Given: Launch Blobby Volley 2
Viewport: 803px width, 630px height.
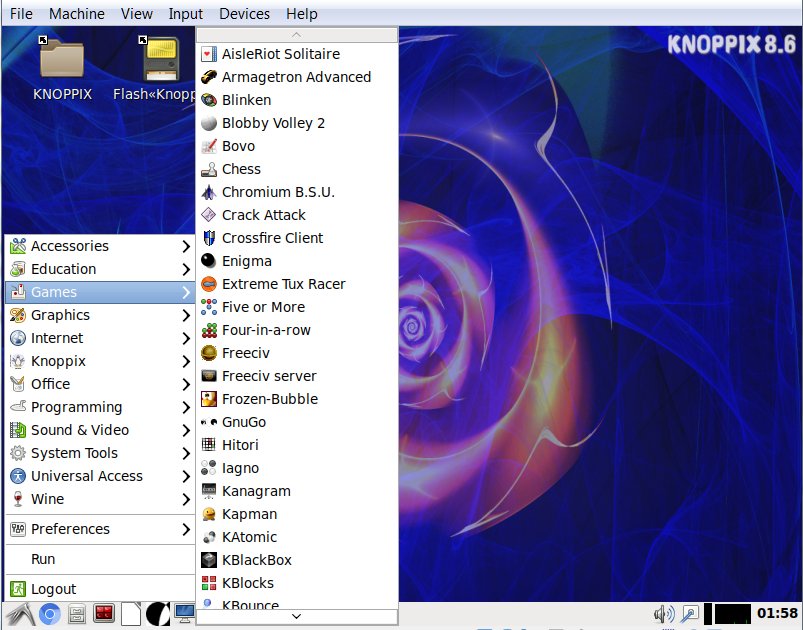Looking at the screenshot, I should coord(297,123).
